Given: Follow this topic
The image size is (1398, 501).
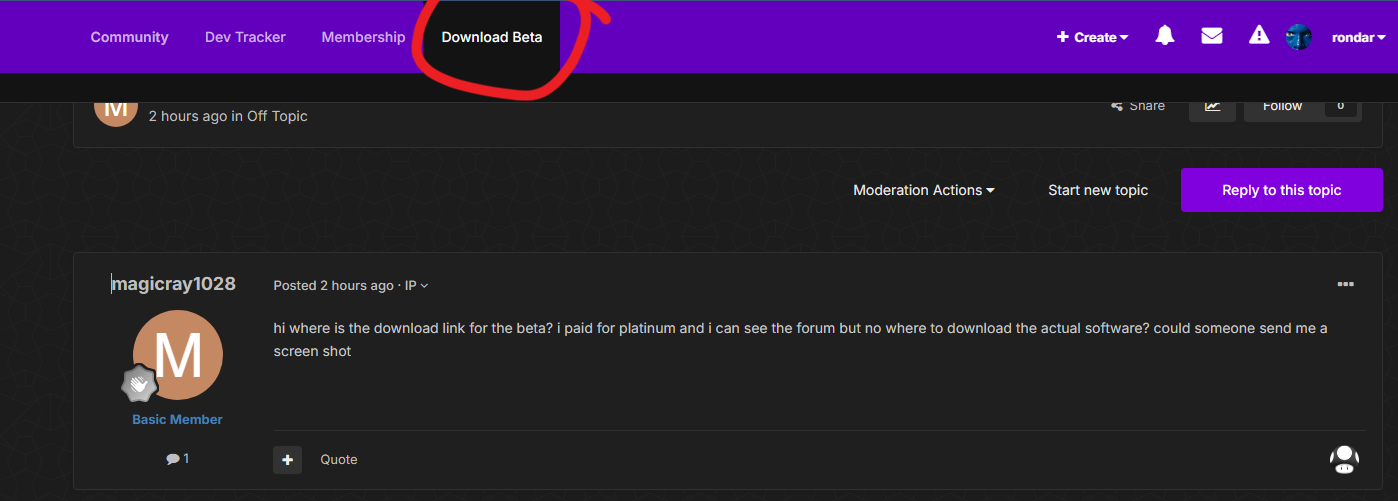Looking at the screenshot, I should coord(1282,105).
